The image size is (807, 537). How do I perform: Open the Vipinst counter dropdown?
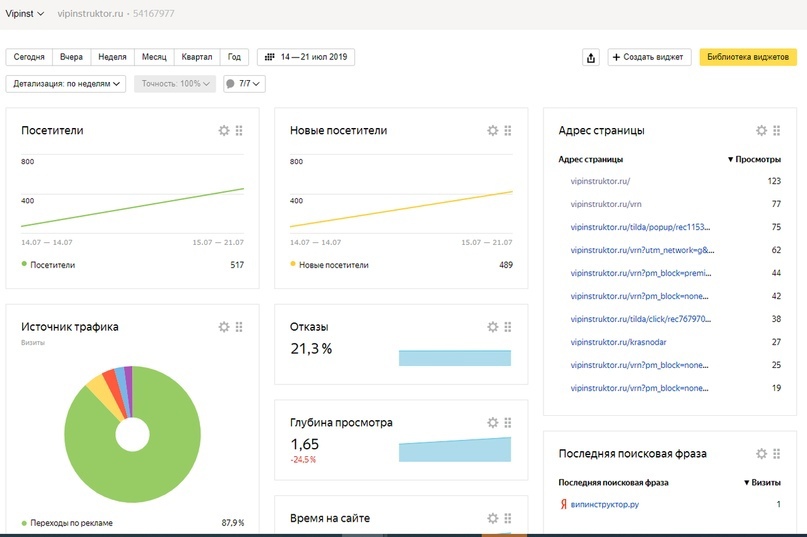coord(24,14)
